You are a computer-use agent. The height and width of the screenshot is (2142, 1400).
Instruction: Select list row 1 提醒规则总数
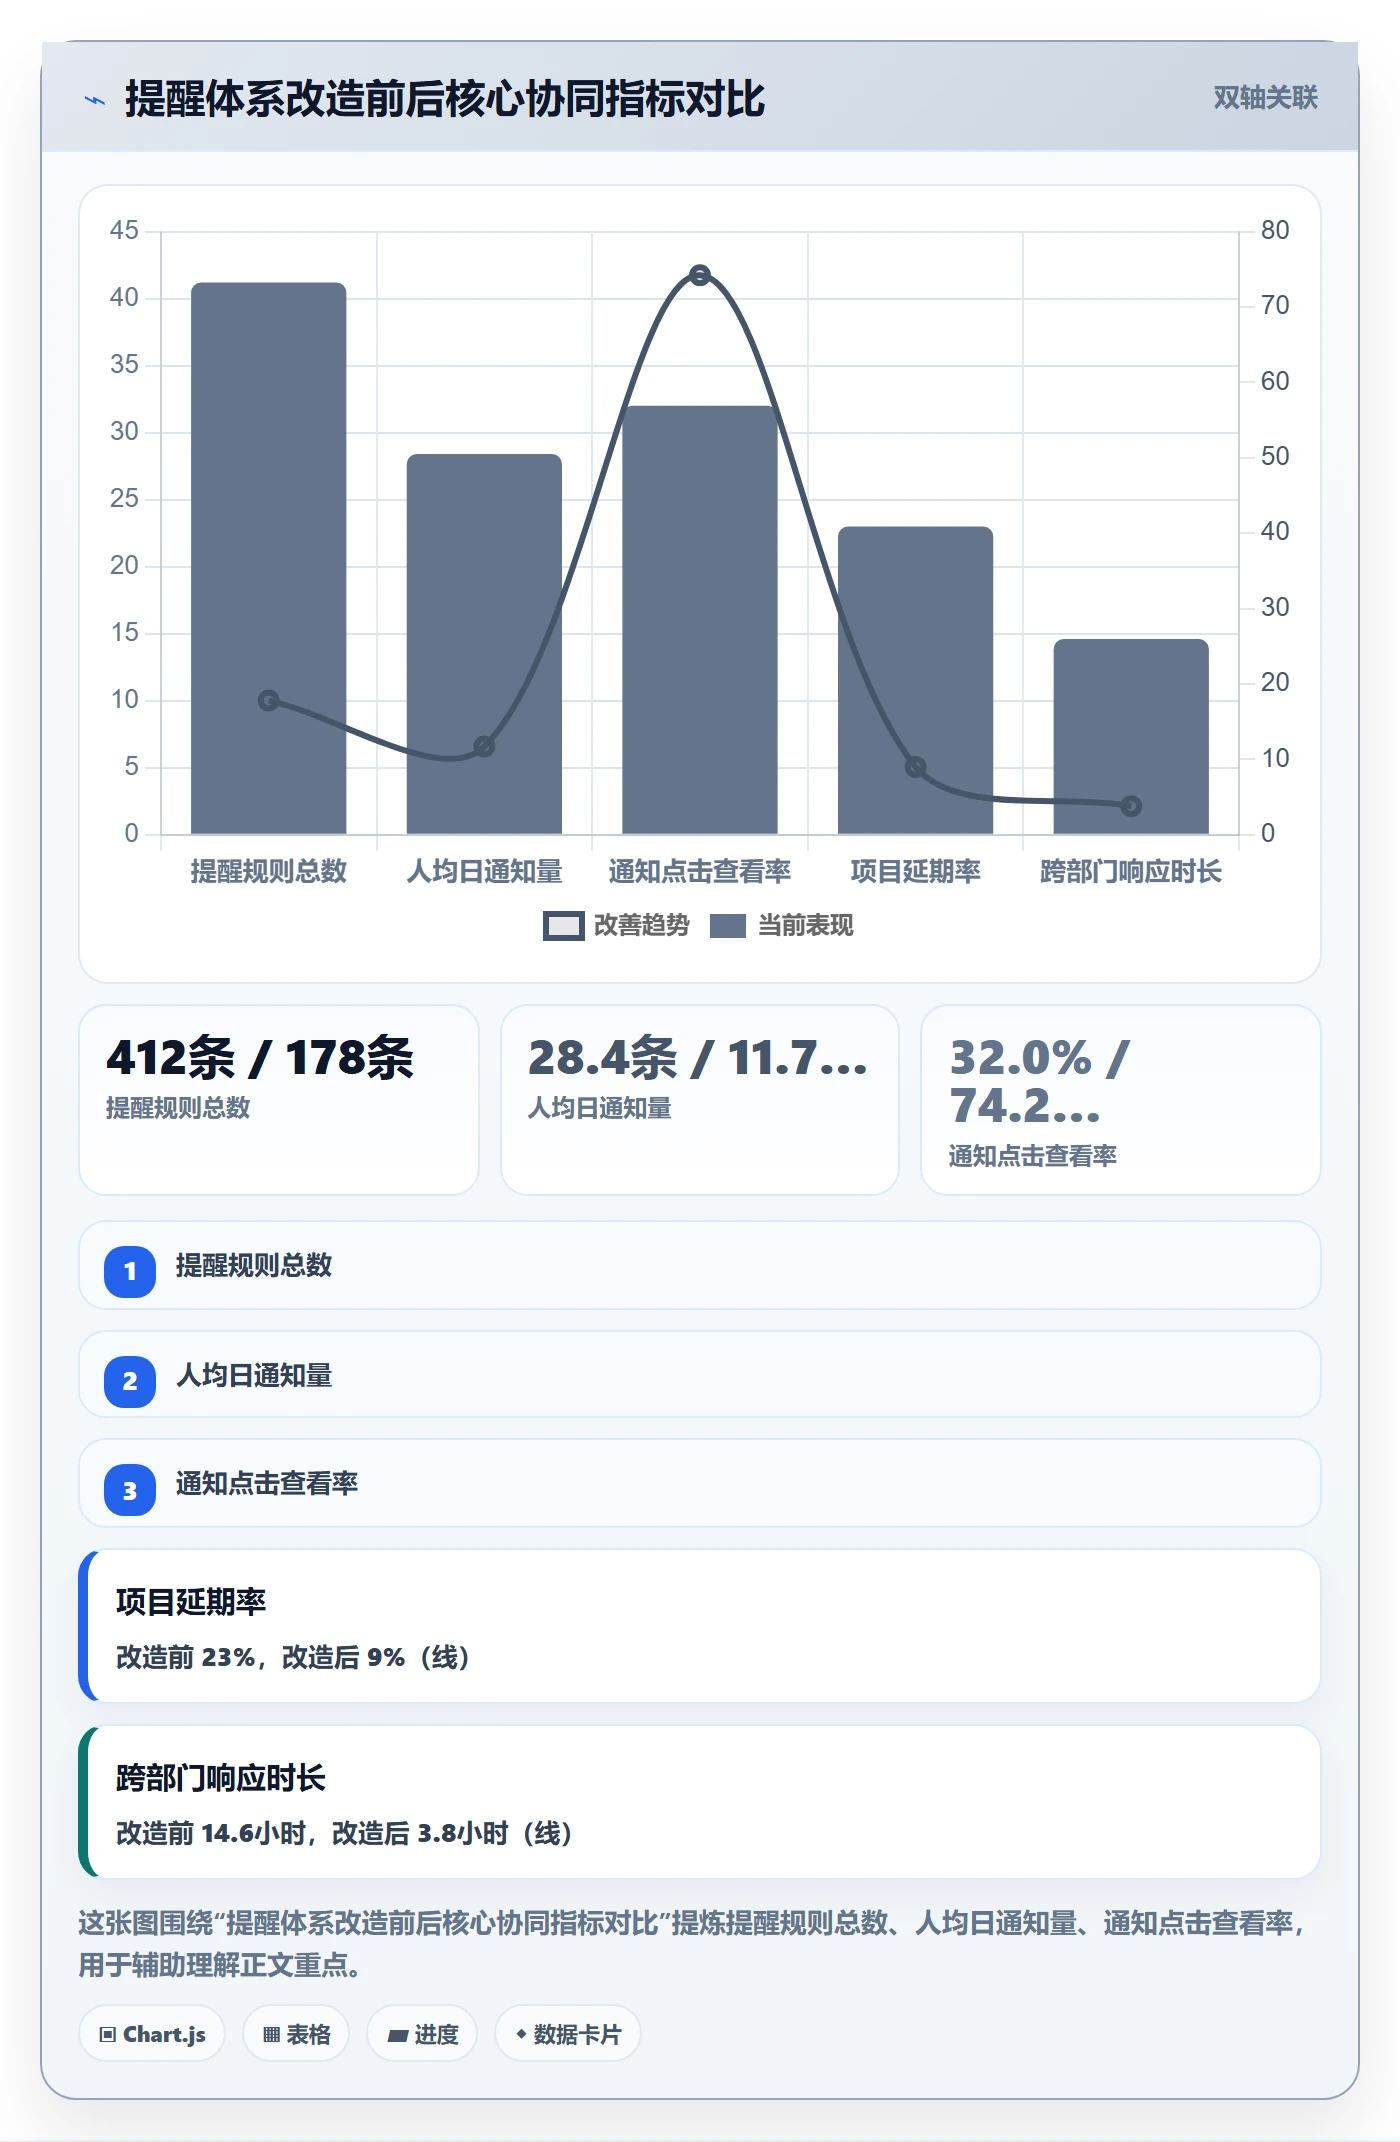pos(700,1265)
